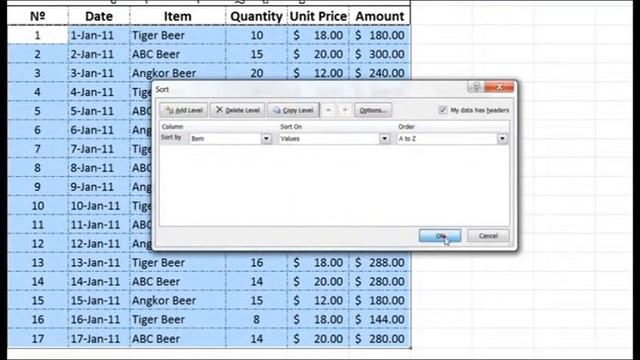Click Angkor Beer in row 3
The width and height of the screenshot is (640, 360).
[178, 73]
